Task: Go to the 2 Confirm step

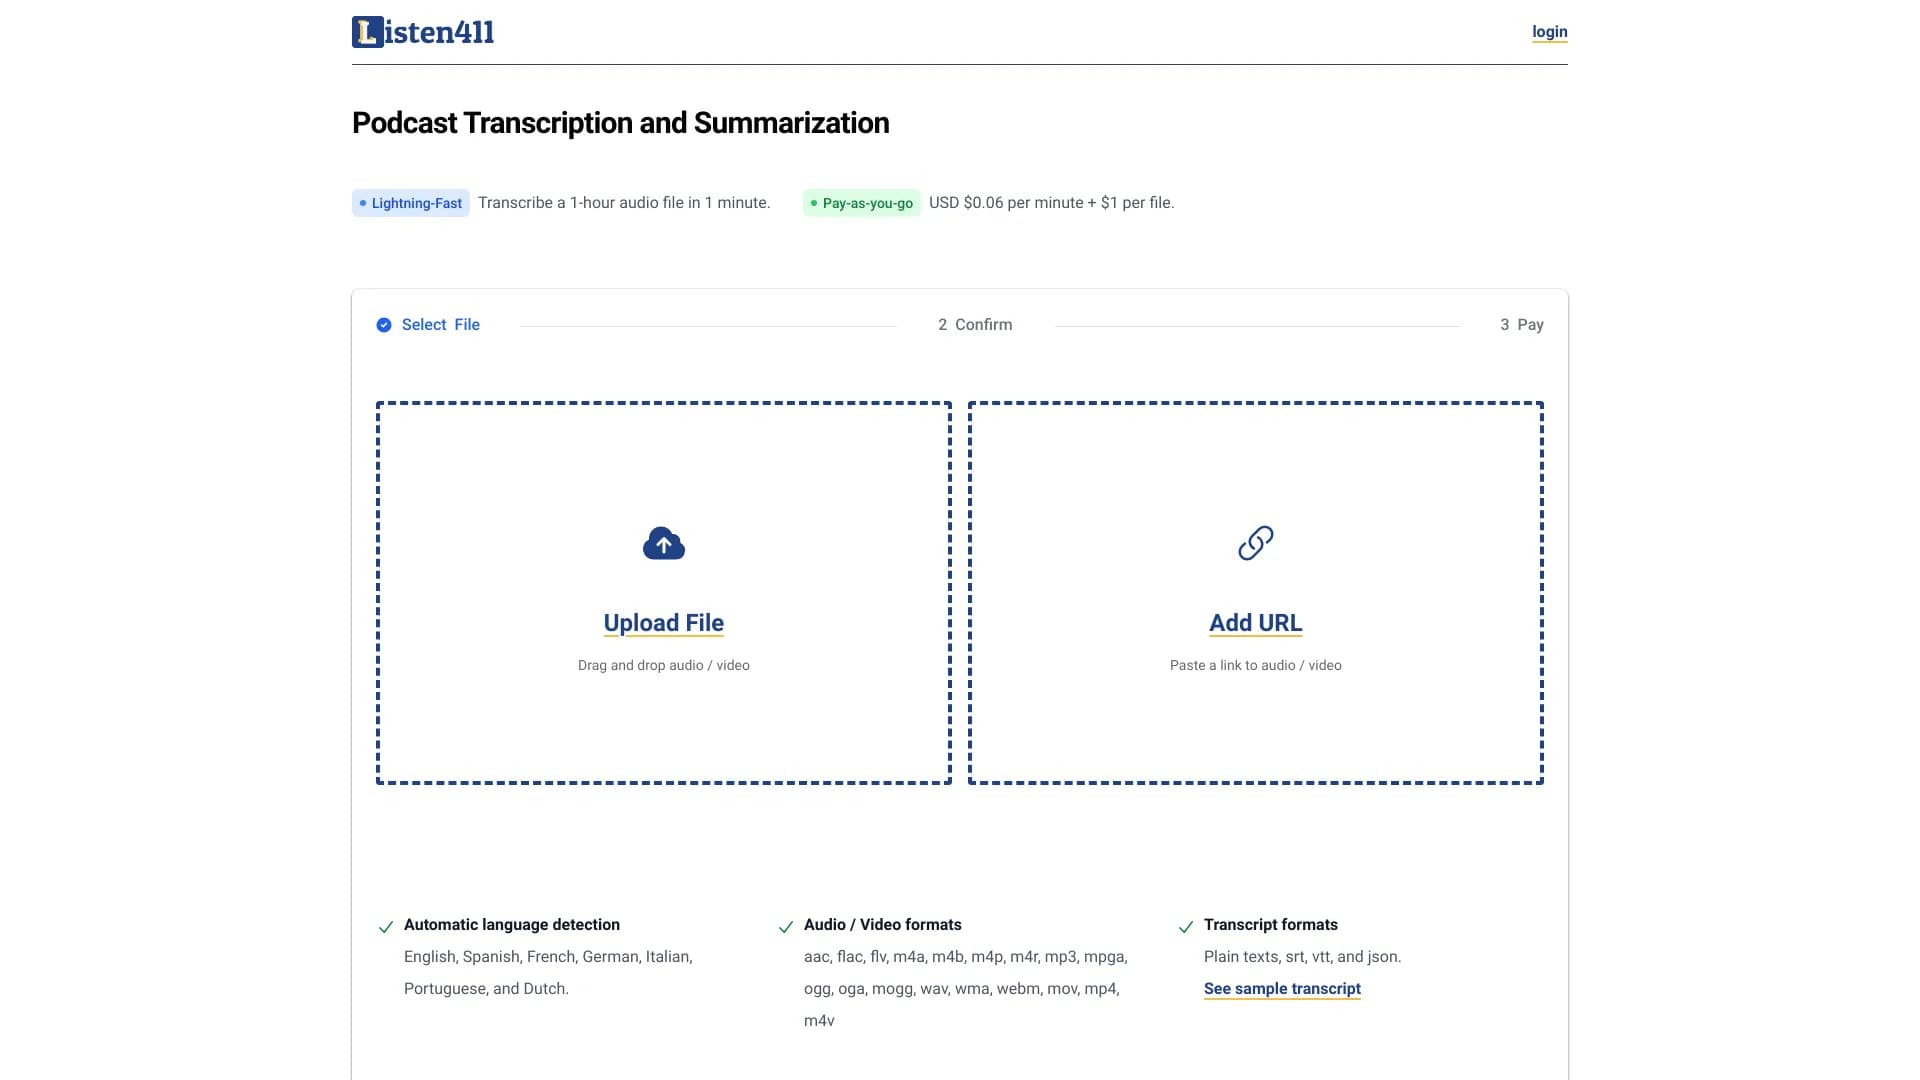Action: coord(975,325)
